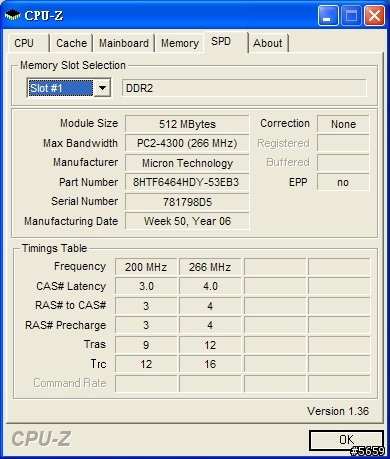The image size is (390, 459).
Task: Click the empty Registered field
Action: click(x=343, y=143)
